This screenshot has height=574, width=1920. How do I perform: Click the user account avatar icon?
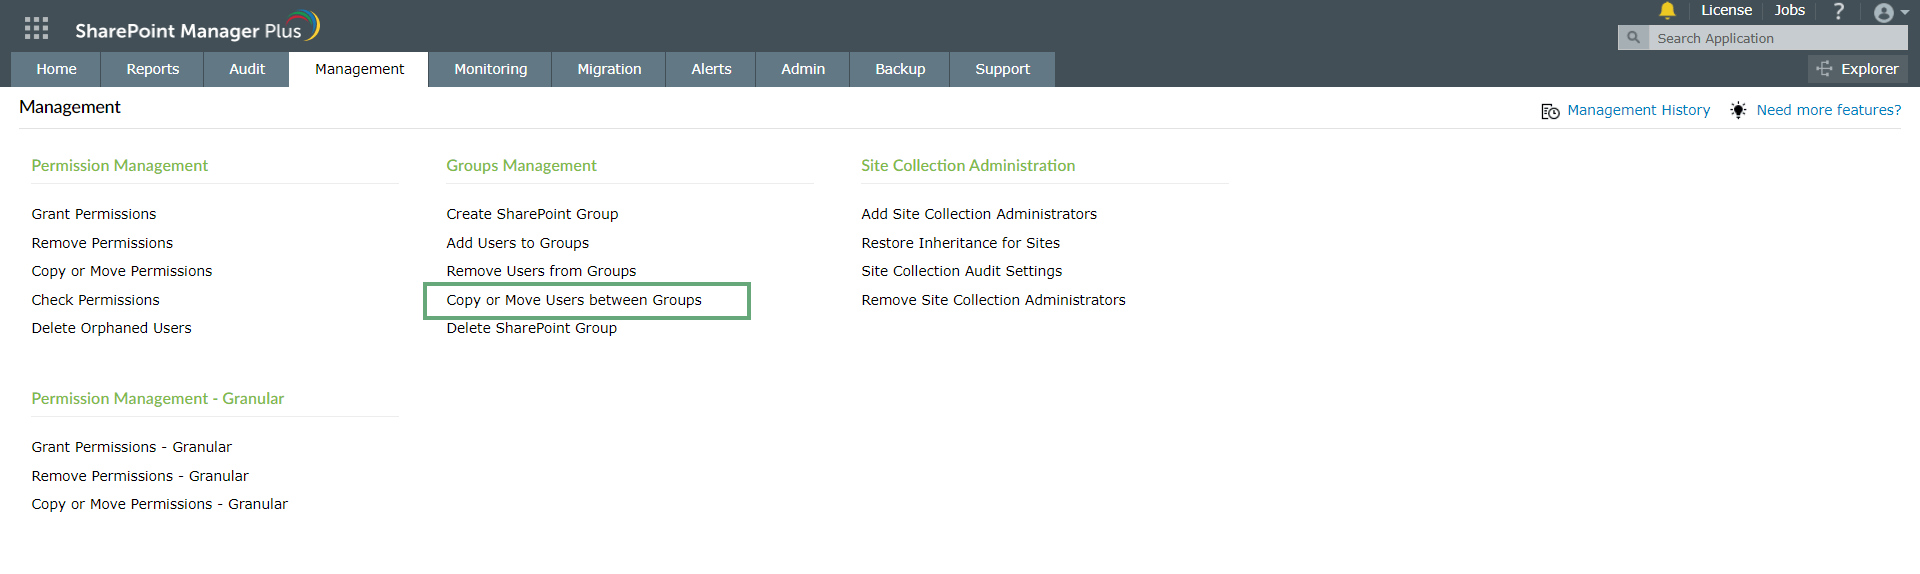[x=1883, y=13]
